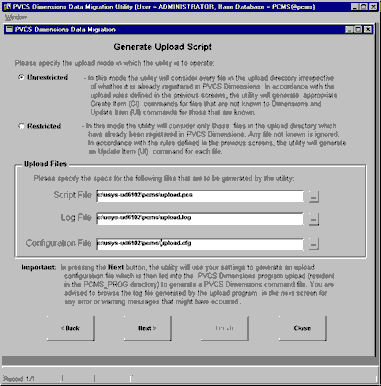Click the 'Script File' label
Screen dimensions: 381x386
click(x=72, y=195)
